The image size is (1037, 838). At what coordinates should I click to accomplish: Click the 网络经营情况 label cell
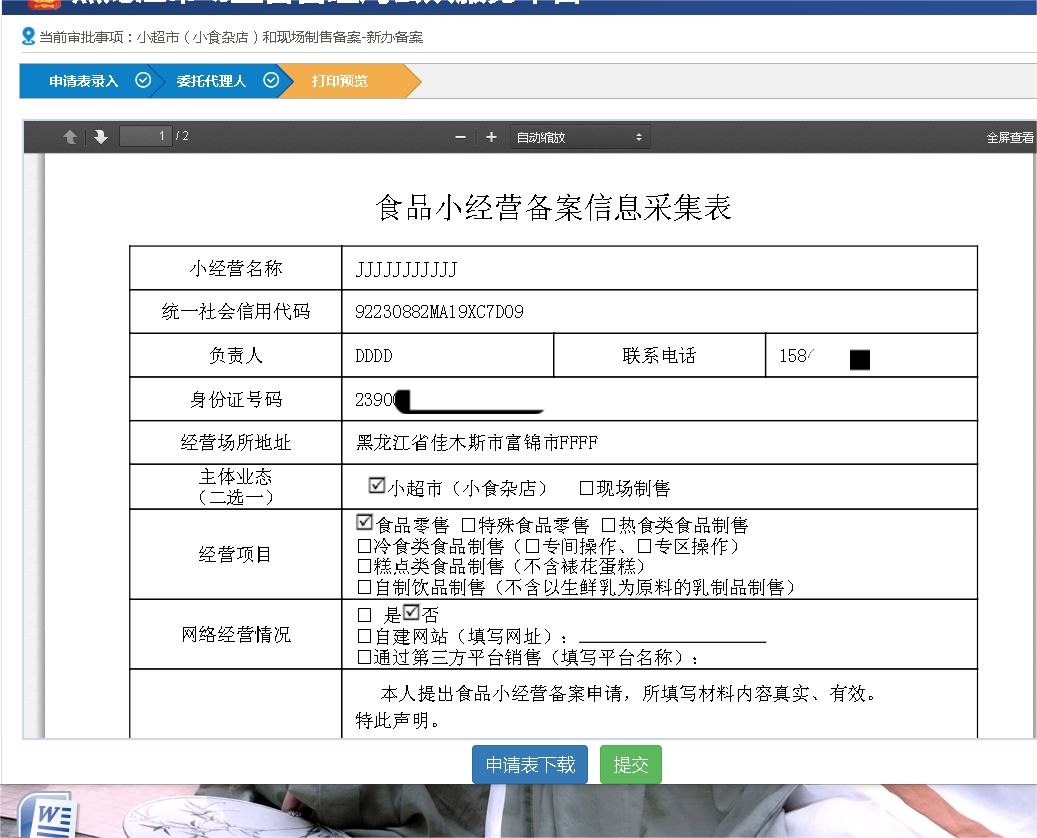pos(235,634)
